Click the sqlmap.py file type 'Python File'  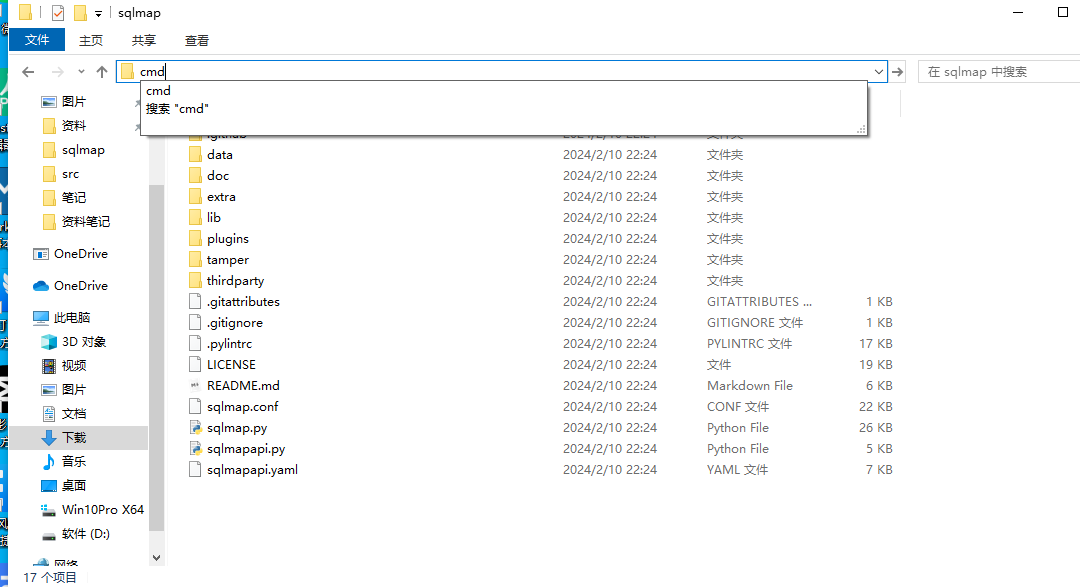(738, 428)
